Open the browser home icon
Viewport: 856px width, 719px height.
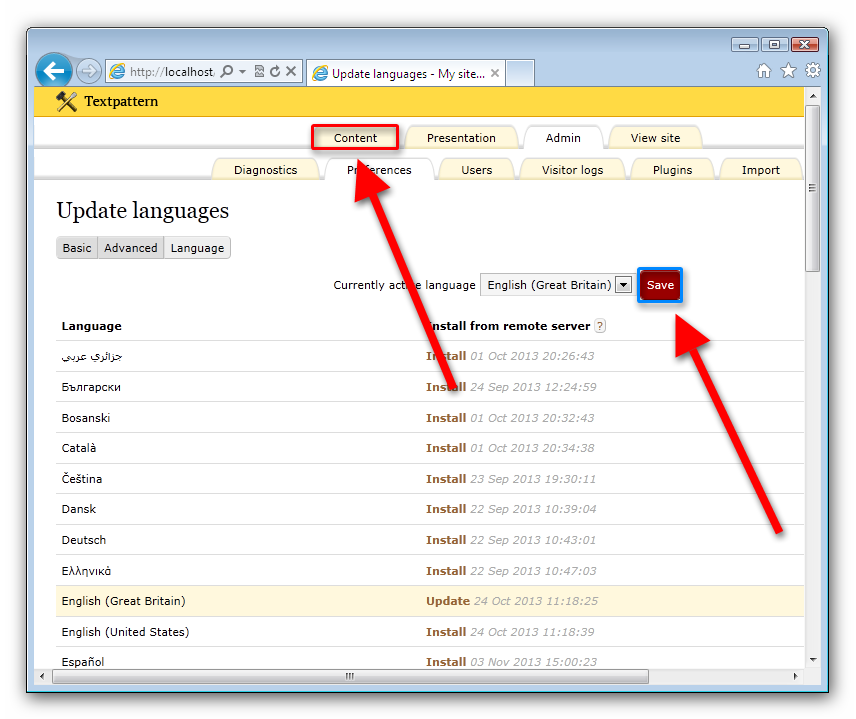click(x=764, y=71)
